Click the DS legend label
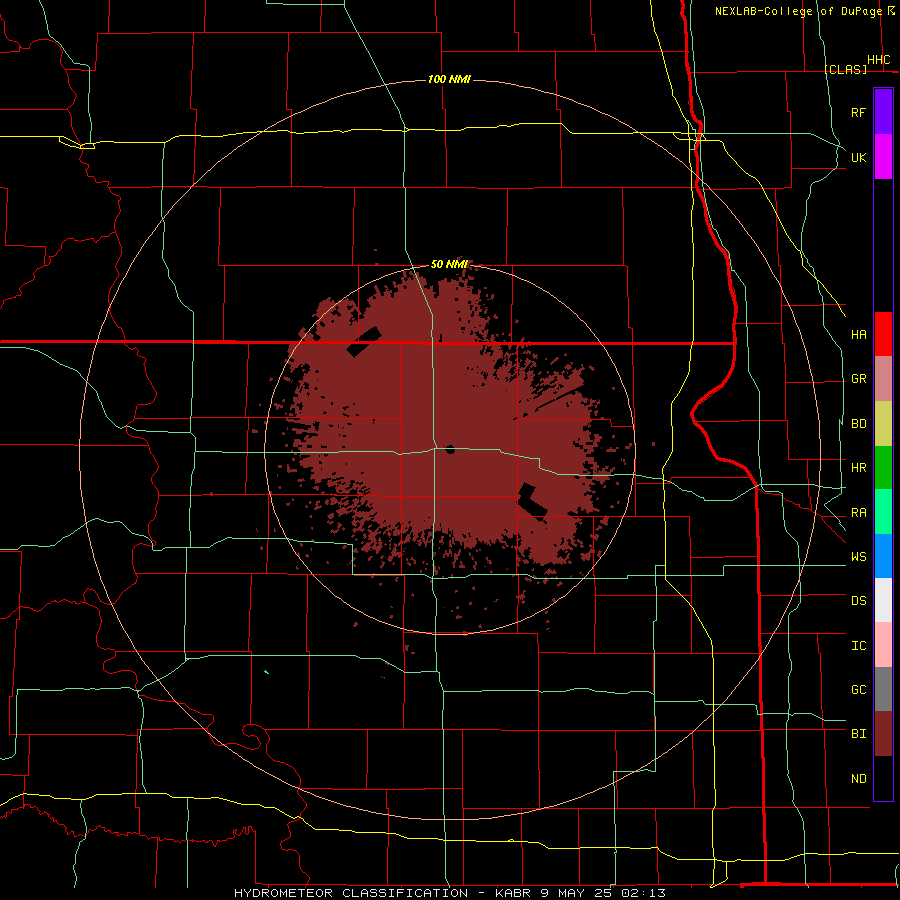900x900 pixels. pyautogui.click(x=858, y=601)
